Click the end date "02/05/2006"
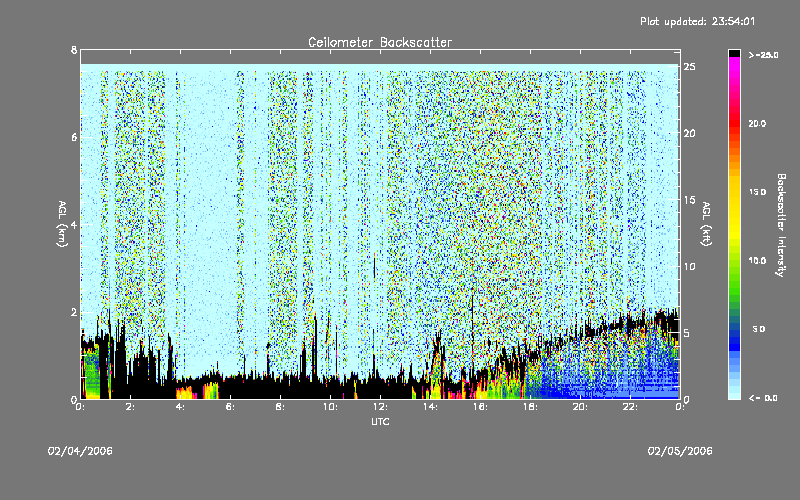 [680, 451]
